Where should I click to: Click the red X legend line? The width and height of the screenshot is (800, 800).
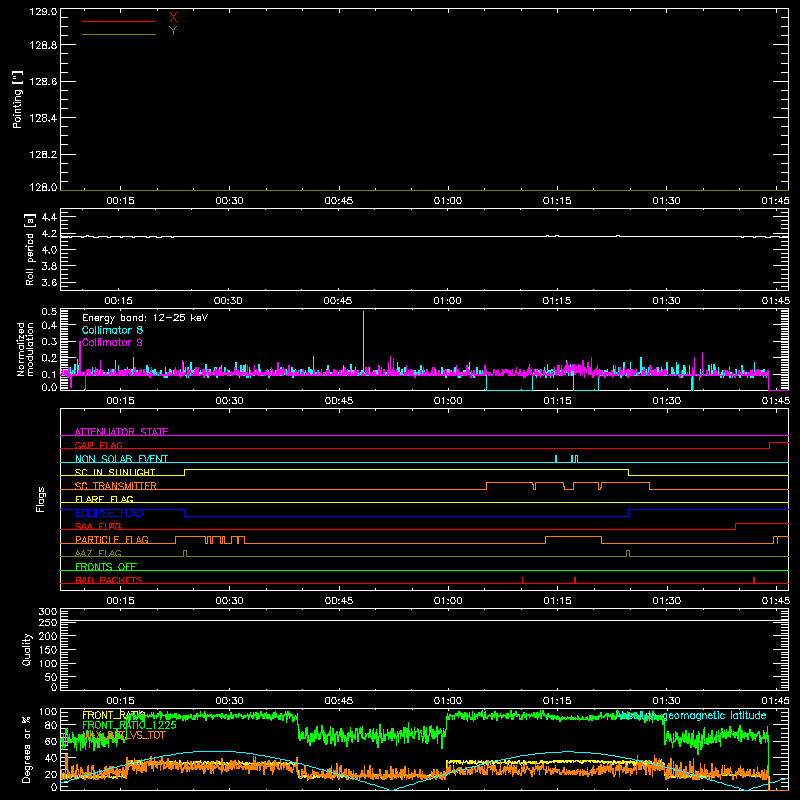click(x=119, y=21)
